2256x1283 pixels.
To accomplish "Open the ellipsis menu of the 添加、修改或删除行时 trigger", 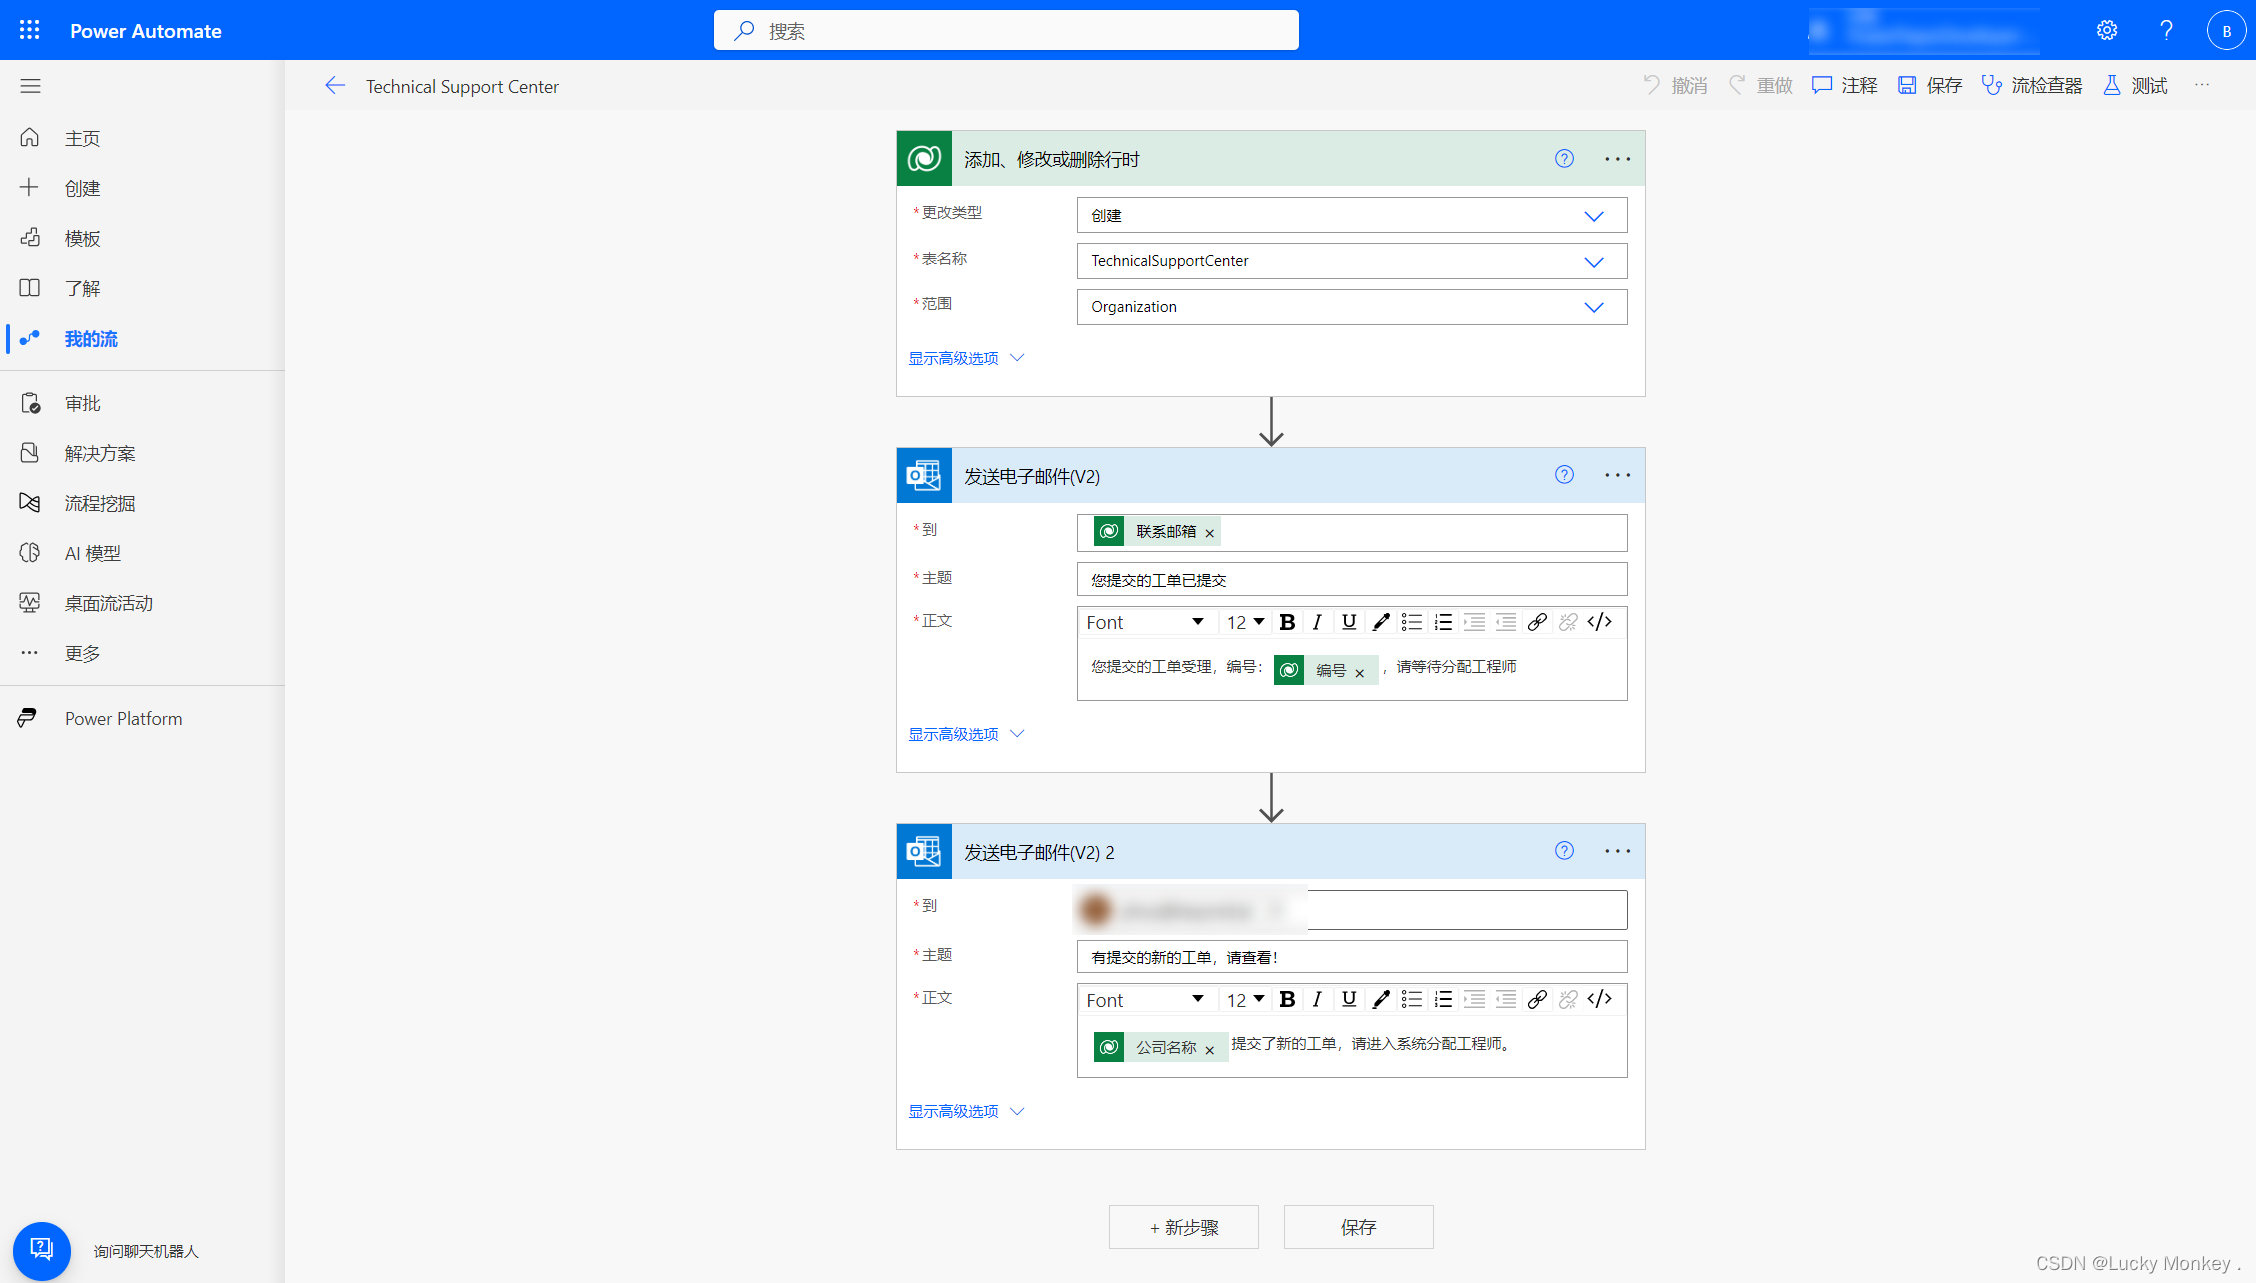I will [x=1617, y=159].
